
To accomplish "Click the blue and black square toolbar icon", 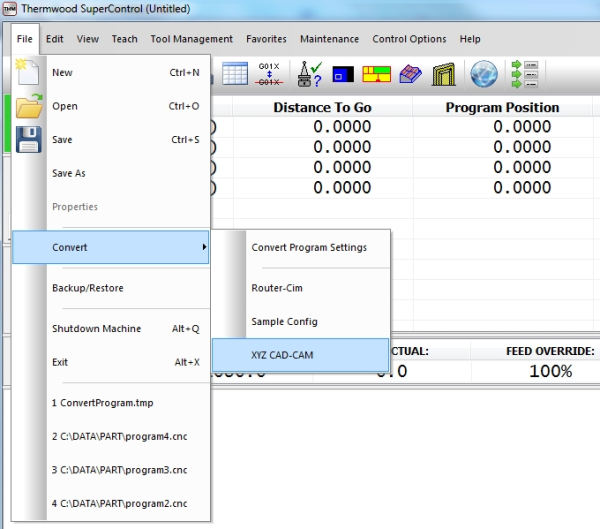I will coord(343,74).
